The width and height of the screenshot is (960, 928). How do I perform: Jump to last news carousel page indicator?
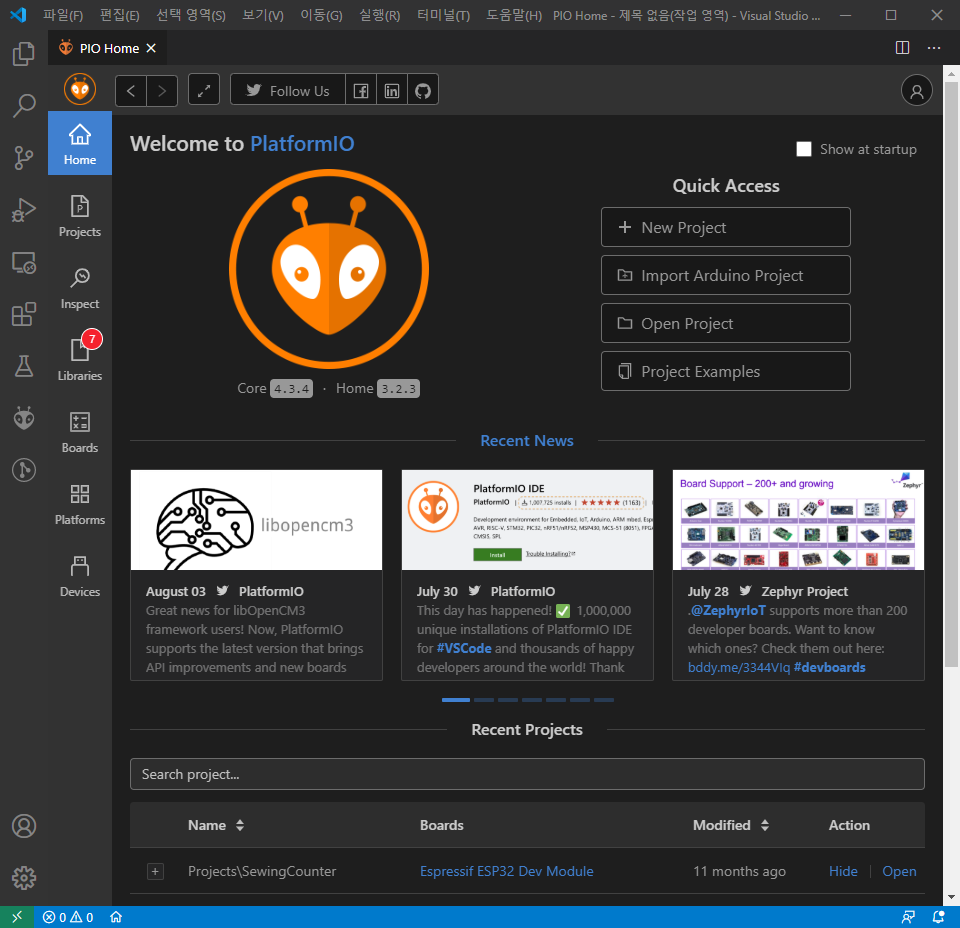[x=604, y=700]
